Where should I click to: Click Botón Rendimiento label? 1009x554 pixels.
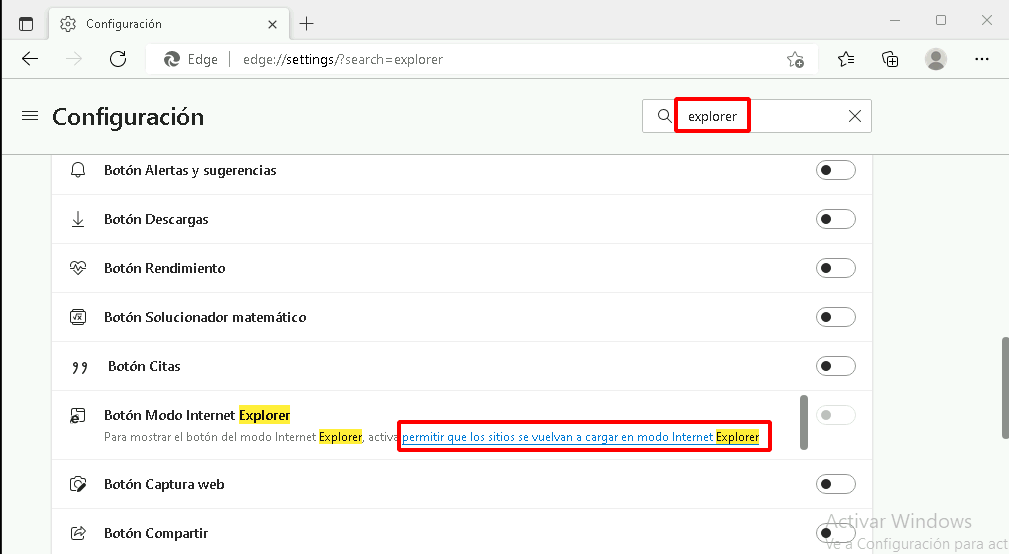click(x=165, y=268)
